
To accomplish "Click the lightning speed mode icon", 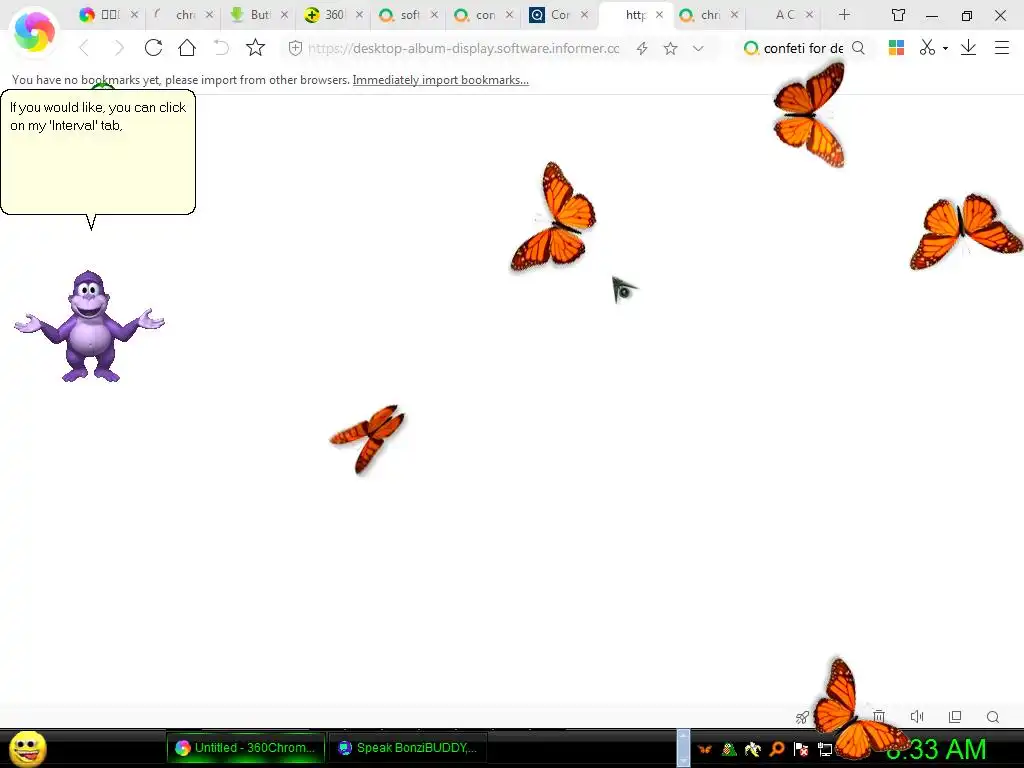I will pos(642,48).
